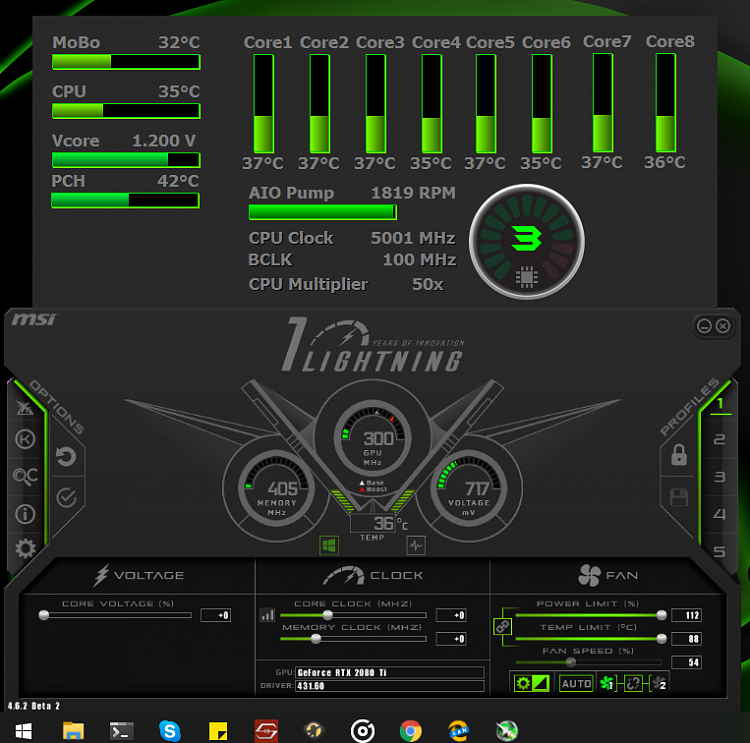Image resolution: width=750 pixels, height=743 pixels.
Task: Apply settings with the checkmark icon
Action: [x=66, y=498]
